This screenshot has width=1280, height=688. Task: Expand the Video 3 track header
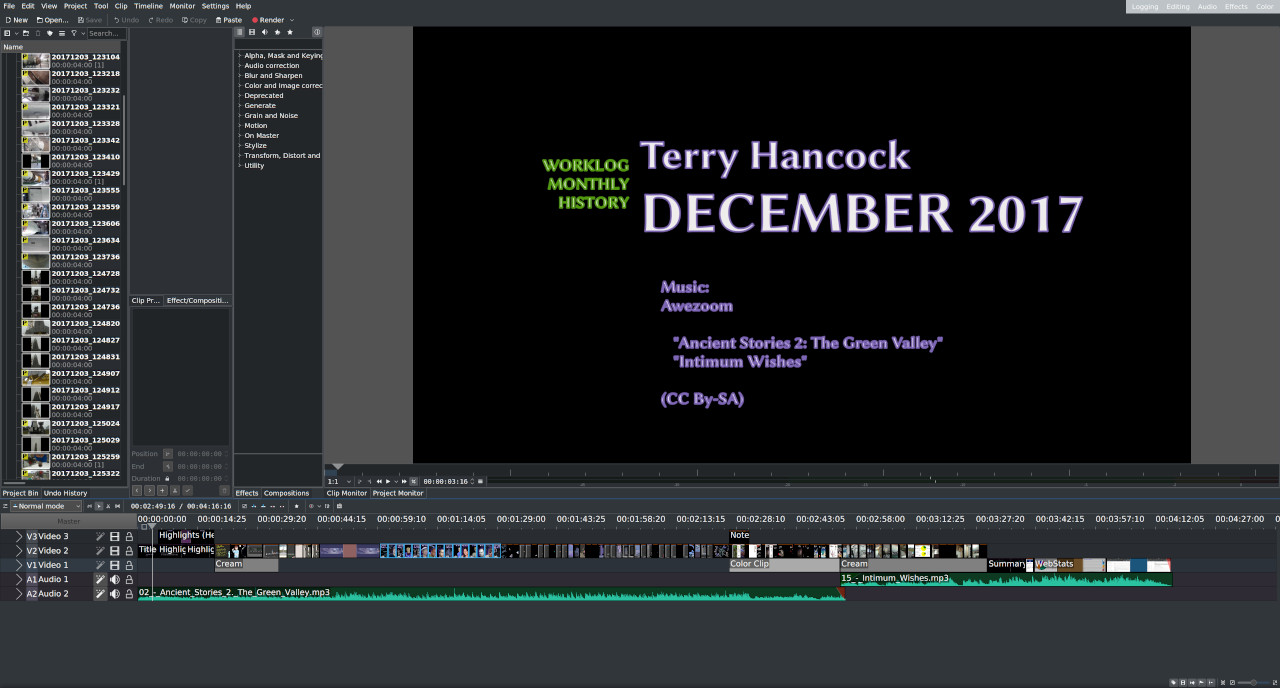point(18,537)
